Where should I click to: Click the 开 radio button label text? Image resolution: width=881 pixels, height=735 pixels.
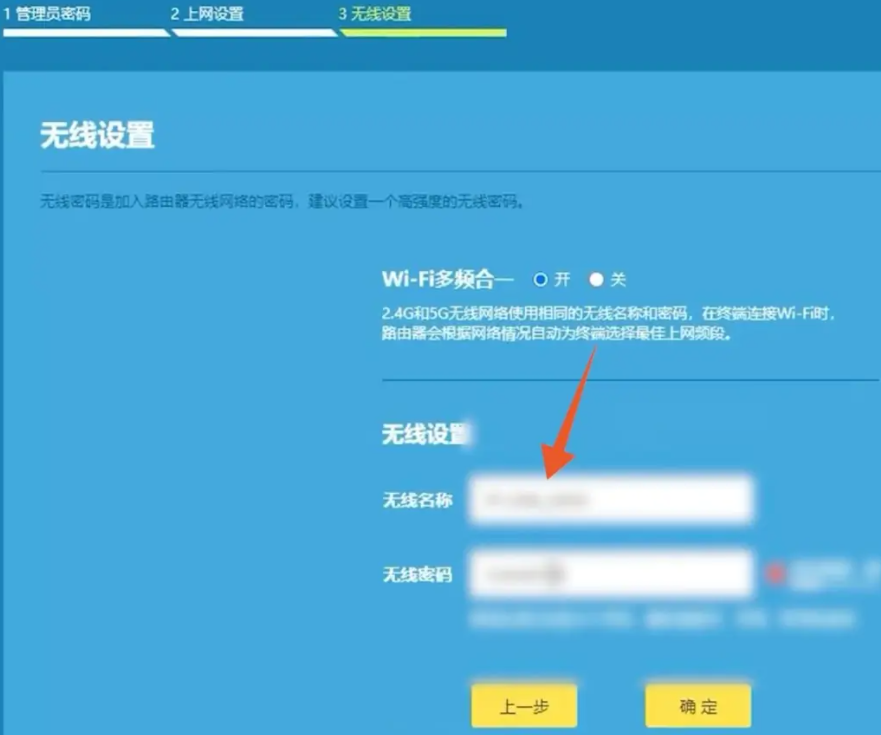pos(562,280)
